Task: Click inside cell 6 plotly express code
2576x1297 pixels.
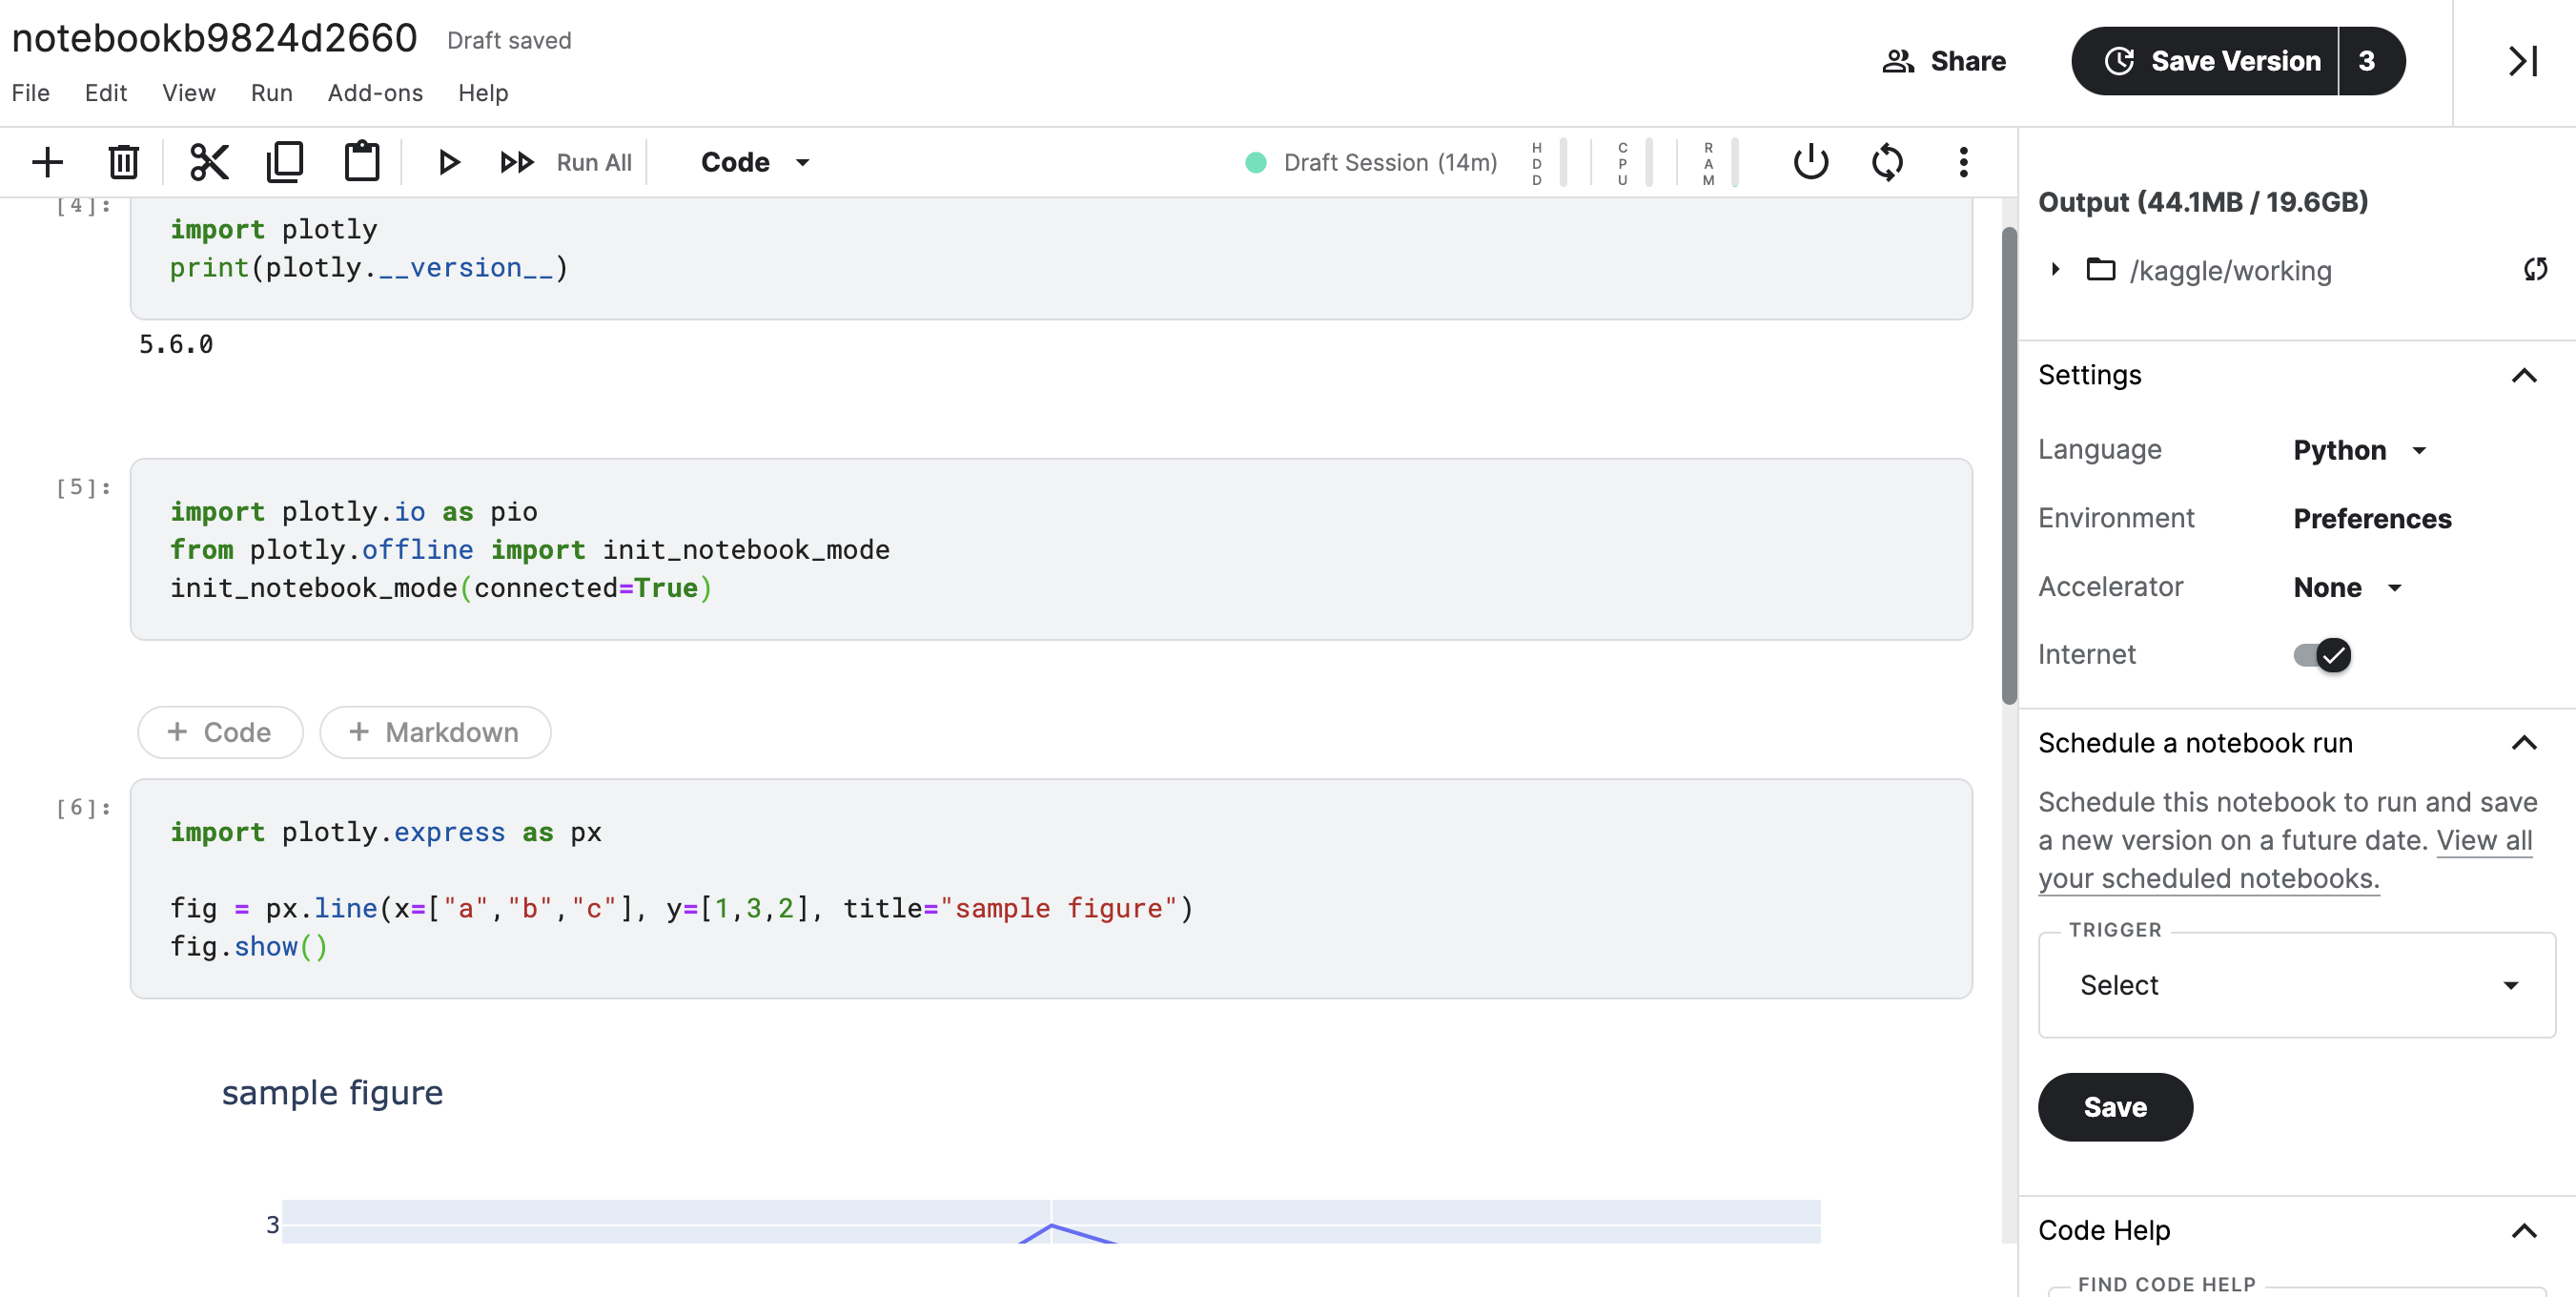Action: click(x=1050, y=888)
